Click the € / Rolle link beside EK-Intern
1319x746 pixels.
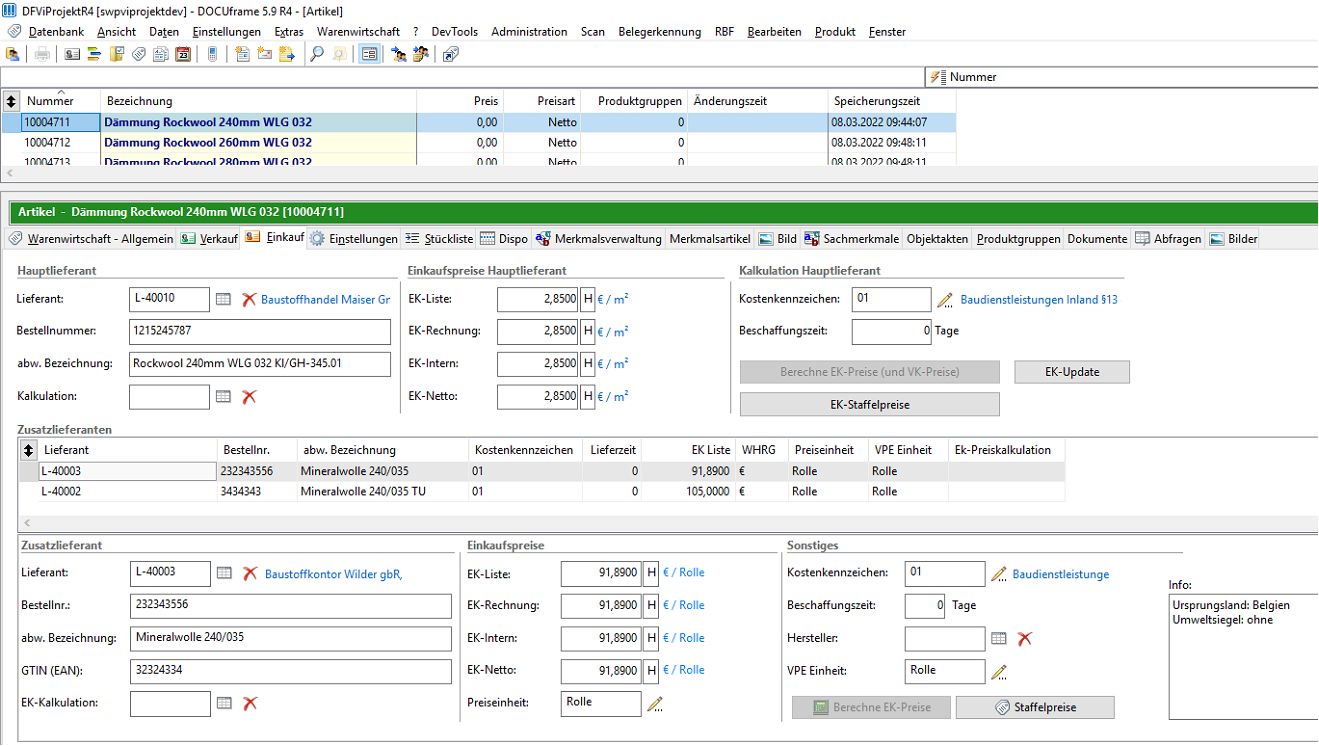[683, 638]
